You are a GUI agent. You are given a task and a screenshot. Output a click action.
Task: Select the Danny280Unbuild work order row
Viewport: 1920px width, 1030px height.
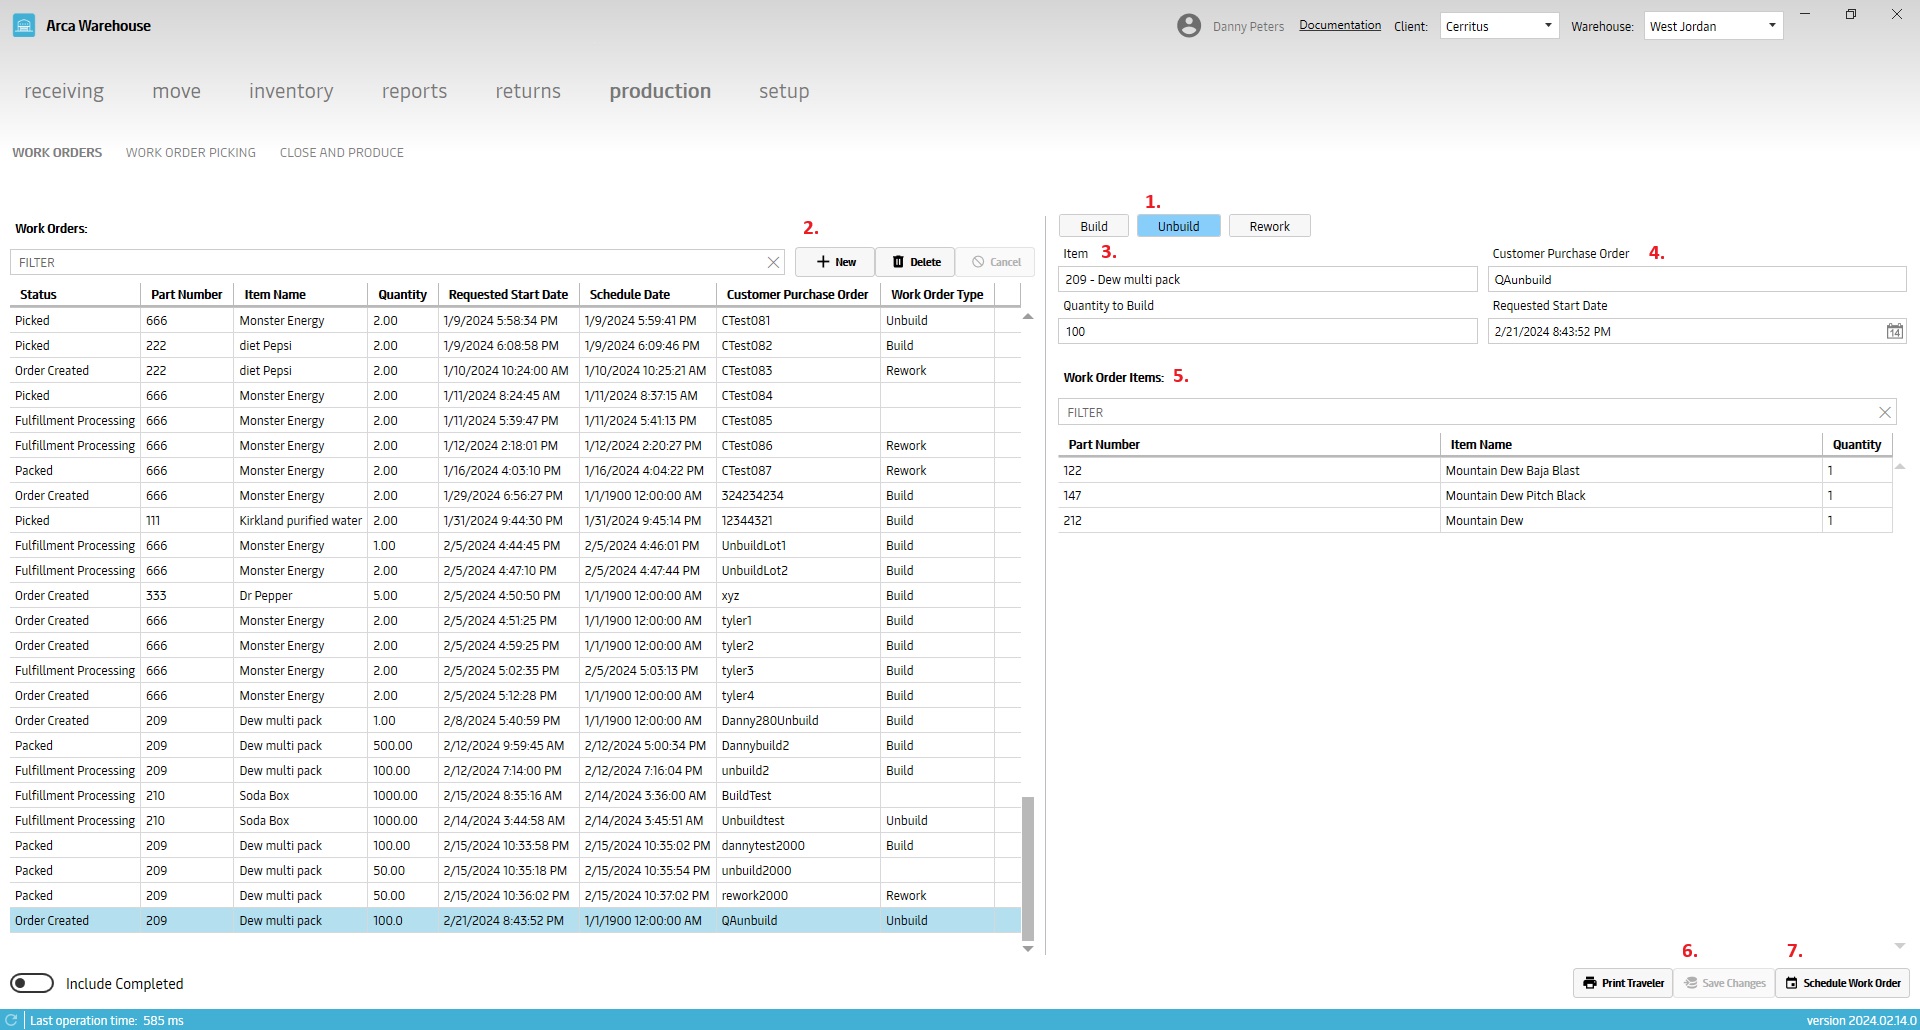point(516,720)
